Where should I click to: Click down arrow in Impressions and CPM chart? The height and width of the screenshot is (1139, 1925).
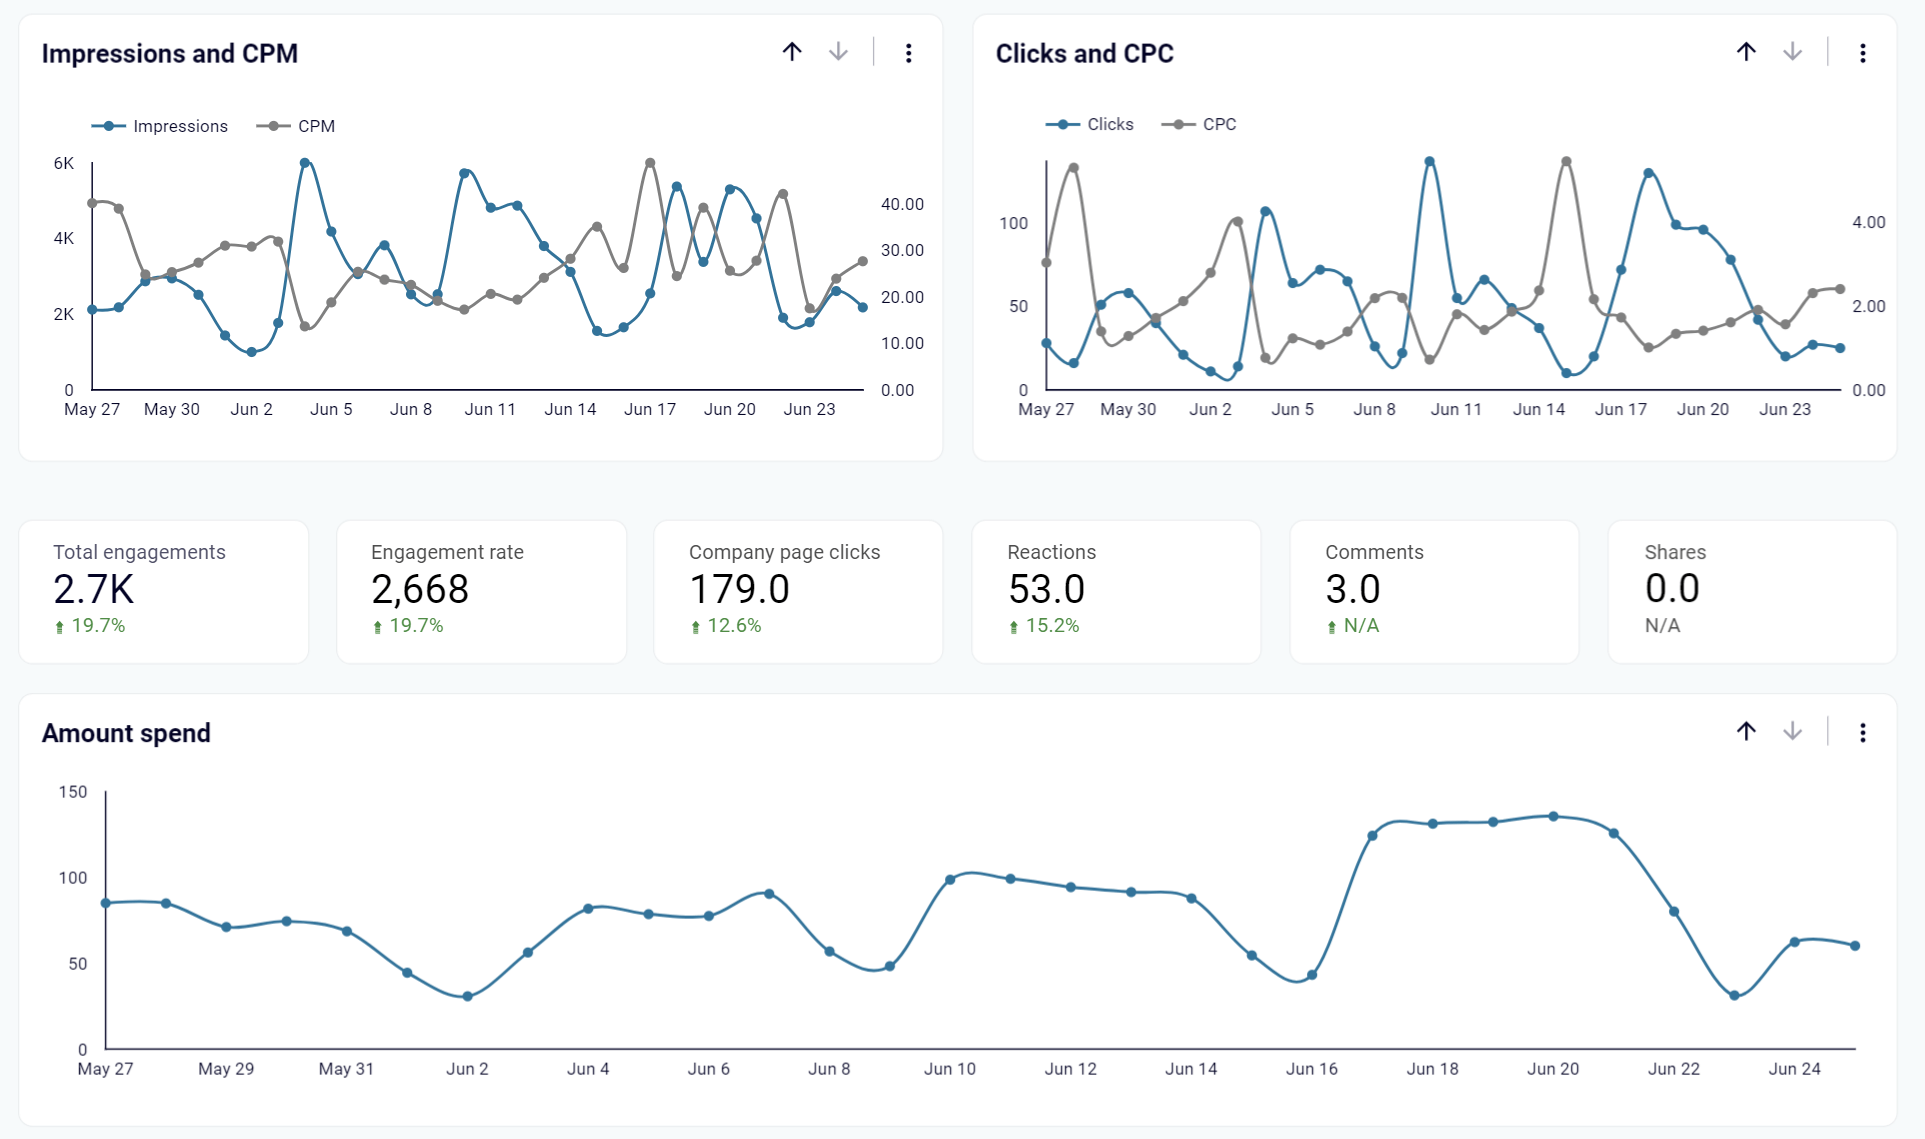tap(838, 52)
